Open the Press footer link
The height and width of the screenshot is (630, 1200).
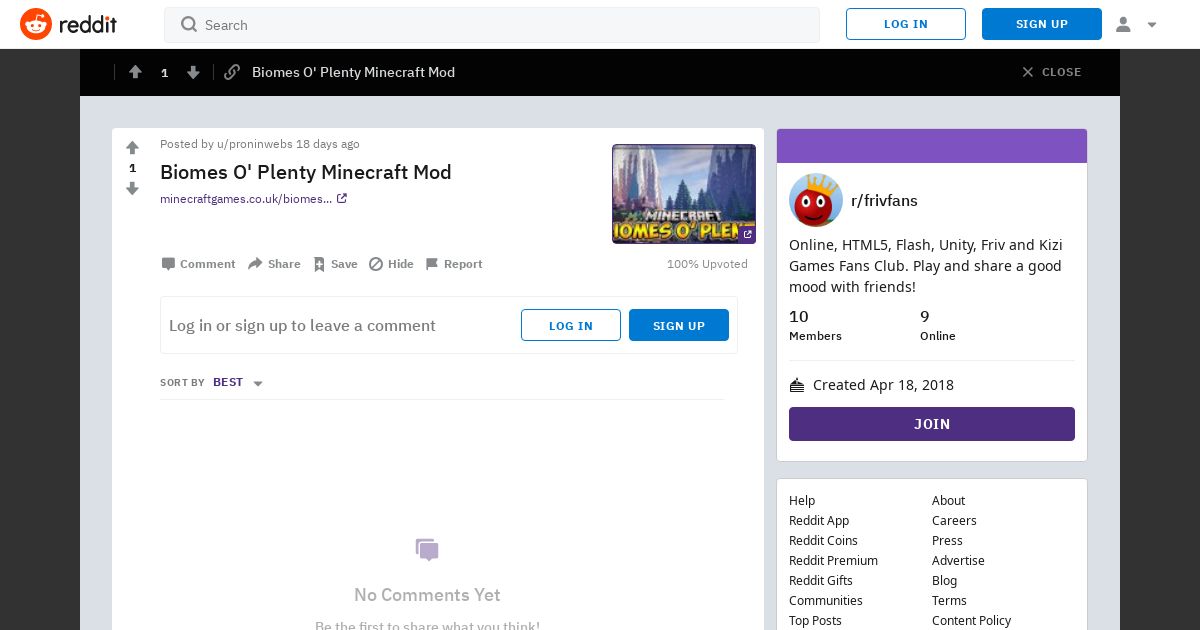tap(947, 541)
